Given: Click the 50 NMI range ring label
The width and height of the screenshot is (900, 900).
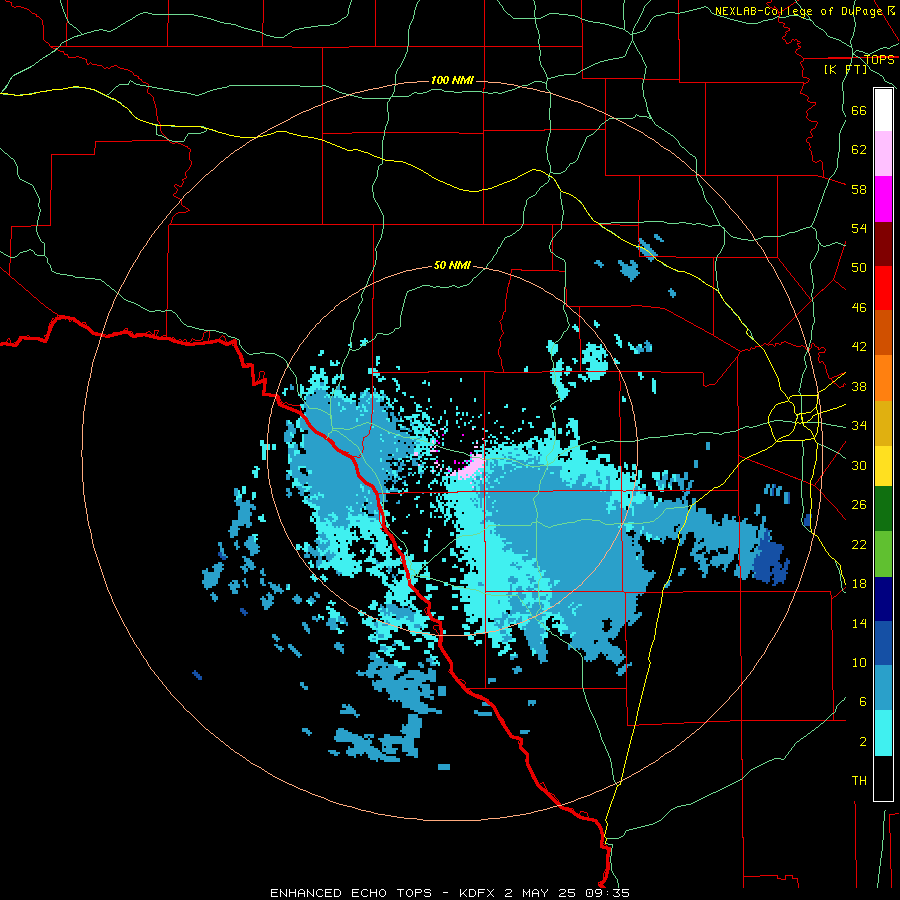Looking at the screenshot, I should (x=452, y=265).
